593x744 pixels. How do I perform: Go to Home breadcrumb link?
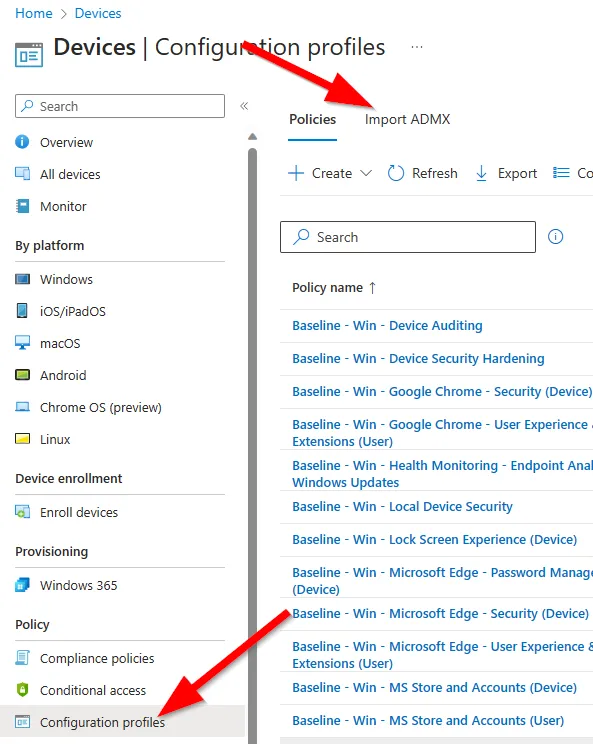[34, 13]
